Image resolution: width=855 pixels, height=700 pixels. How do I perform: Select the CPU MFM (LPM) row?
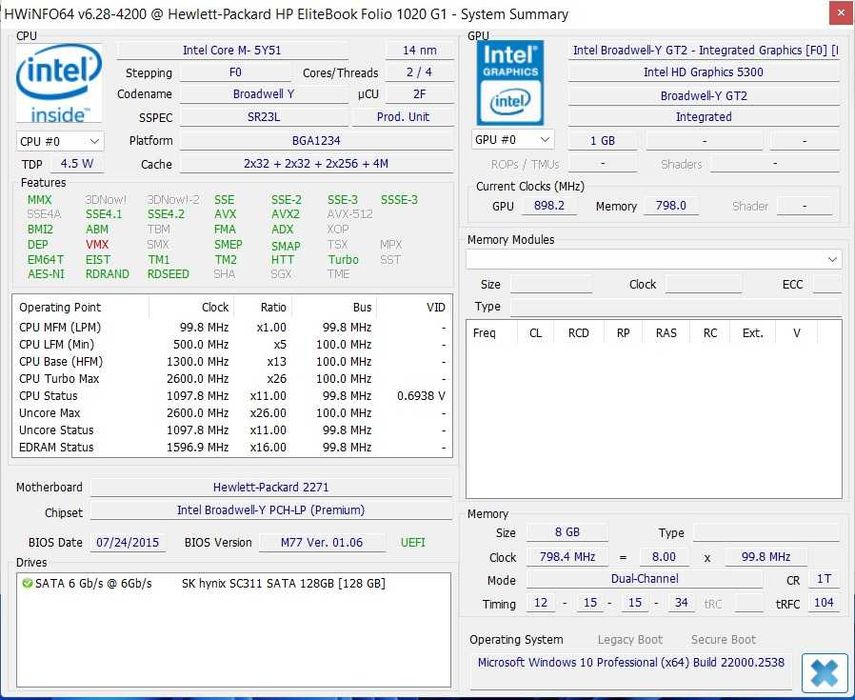[232, 327]
